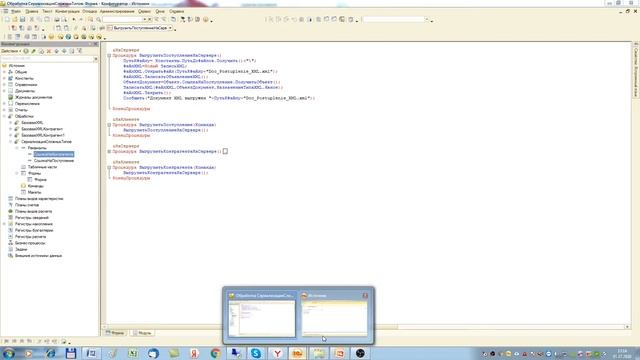Screen dimensions: 640x360
Task: Switch to the Модуль tab
Action: tap(142, 333)
